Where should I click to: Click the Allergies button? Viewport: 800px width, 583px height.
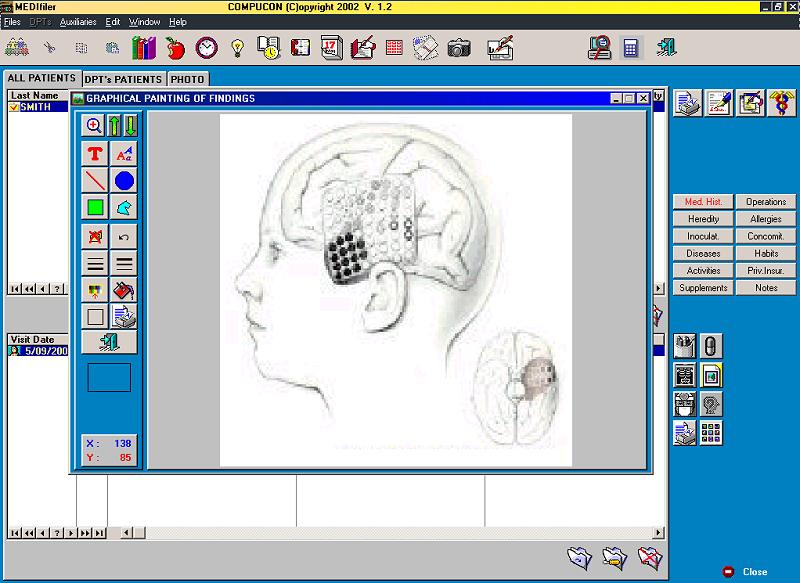click(x=765, y=219)
